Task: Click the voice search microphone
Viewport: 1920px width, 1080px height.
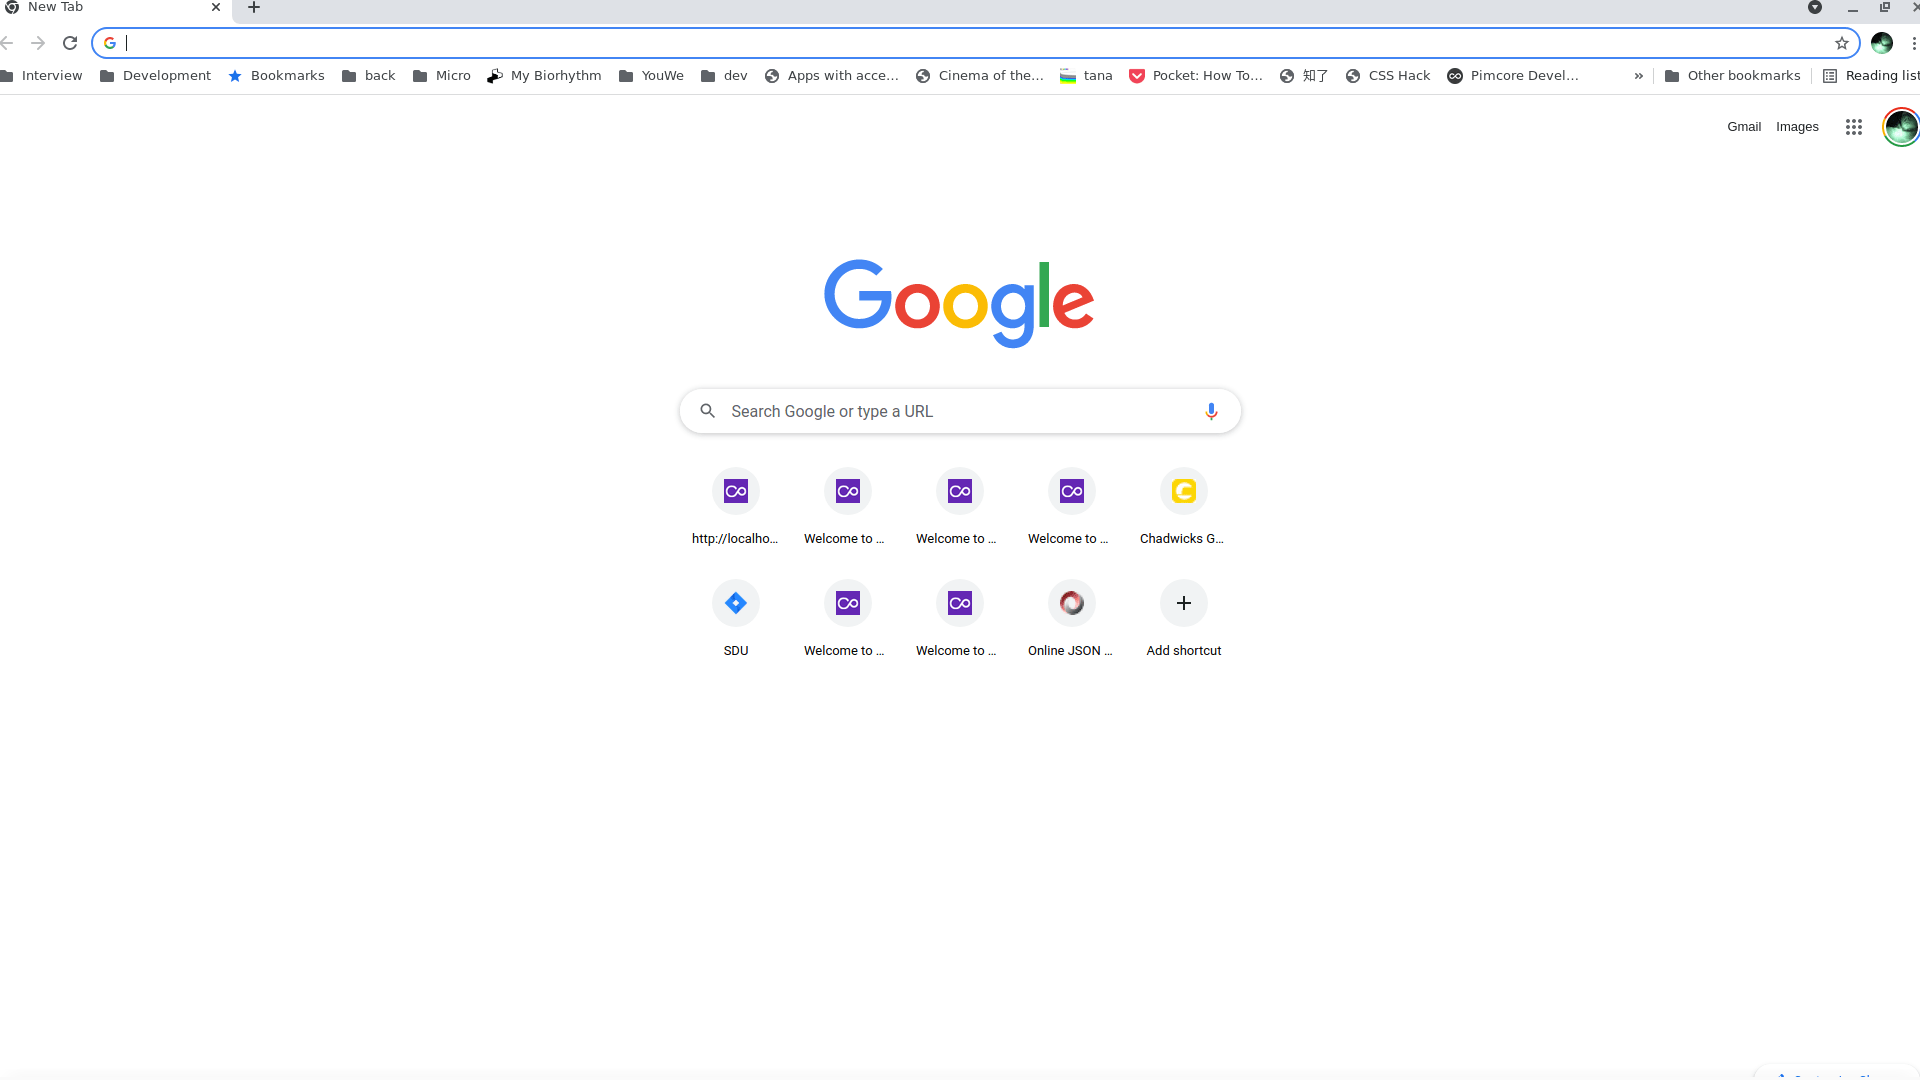Action: (x=1211, y=411)
